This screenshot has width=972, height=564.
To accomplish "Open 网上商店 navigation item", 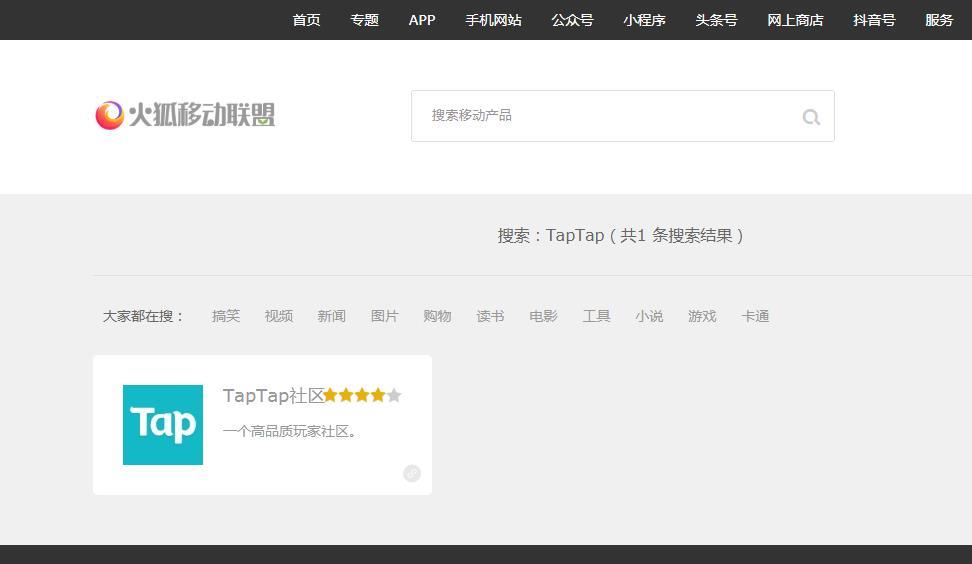I will tap(795, 20).
